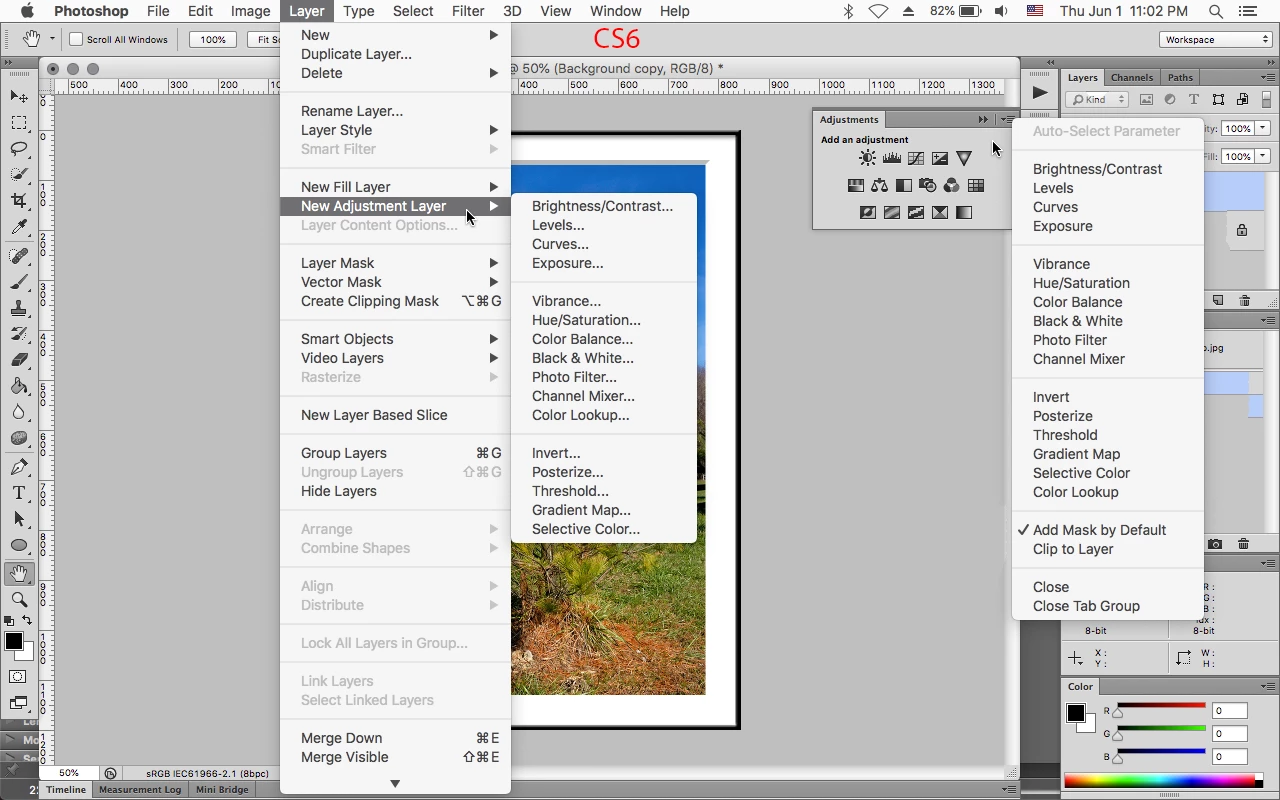Screen dimensions: 1280x800
Task: Click the Channel Mixer circles icon
Action: 951,185
